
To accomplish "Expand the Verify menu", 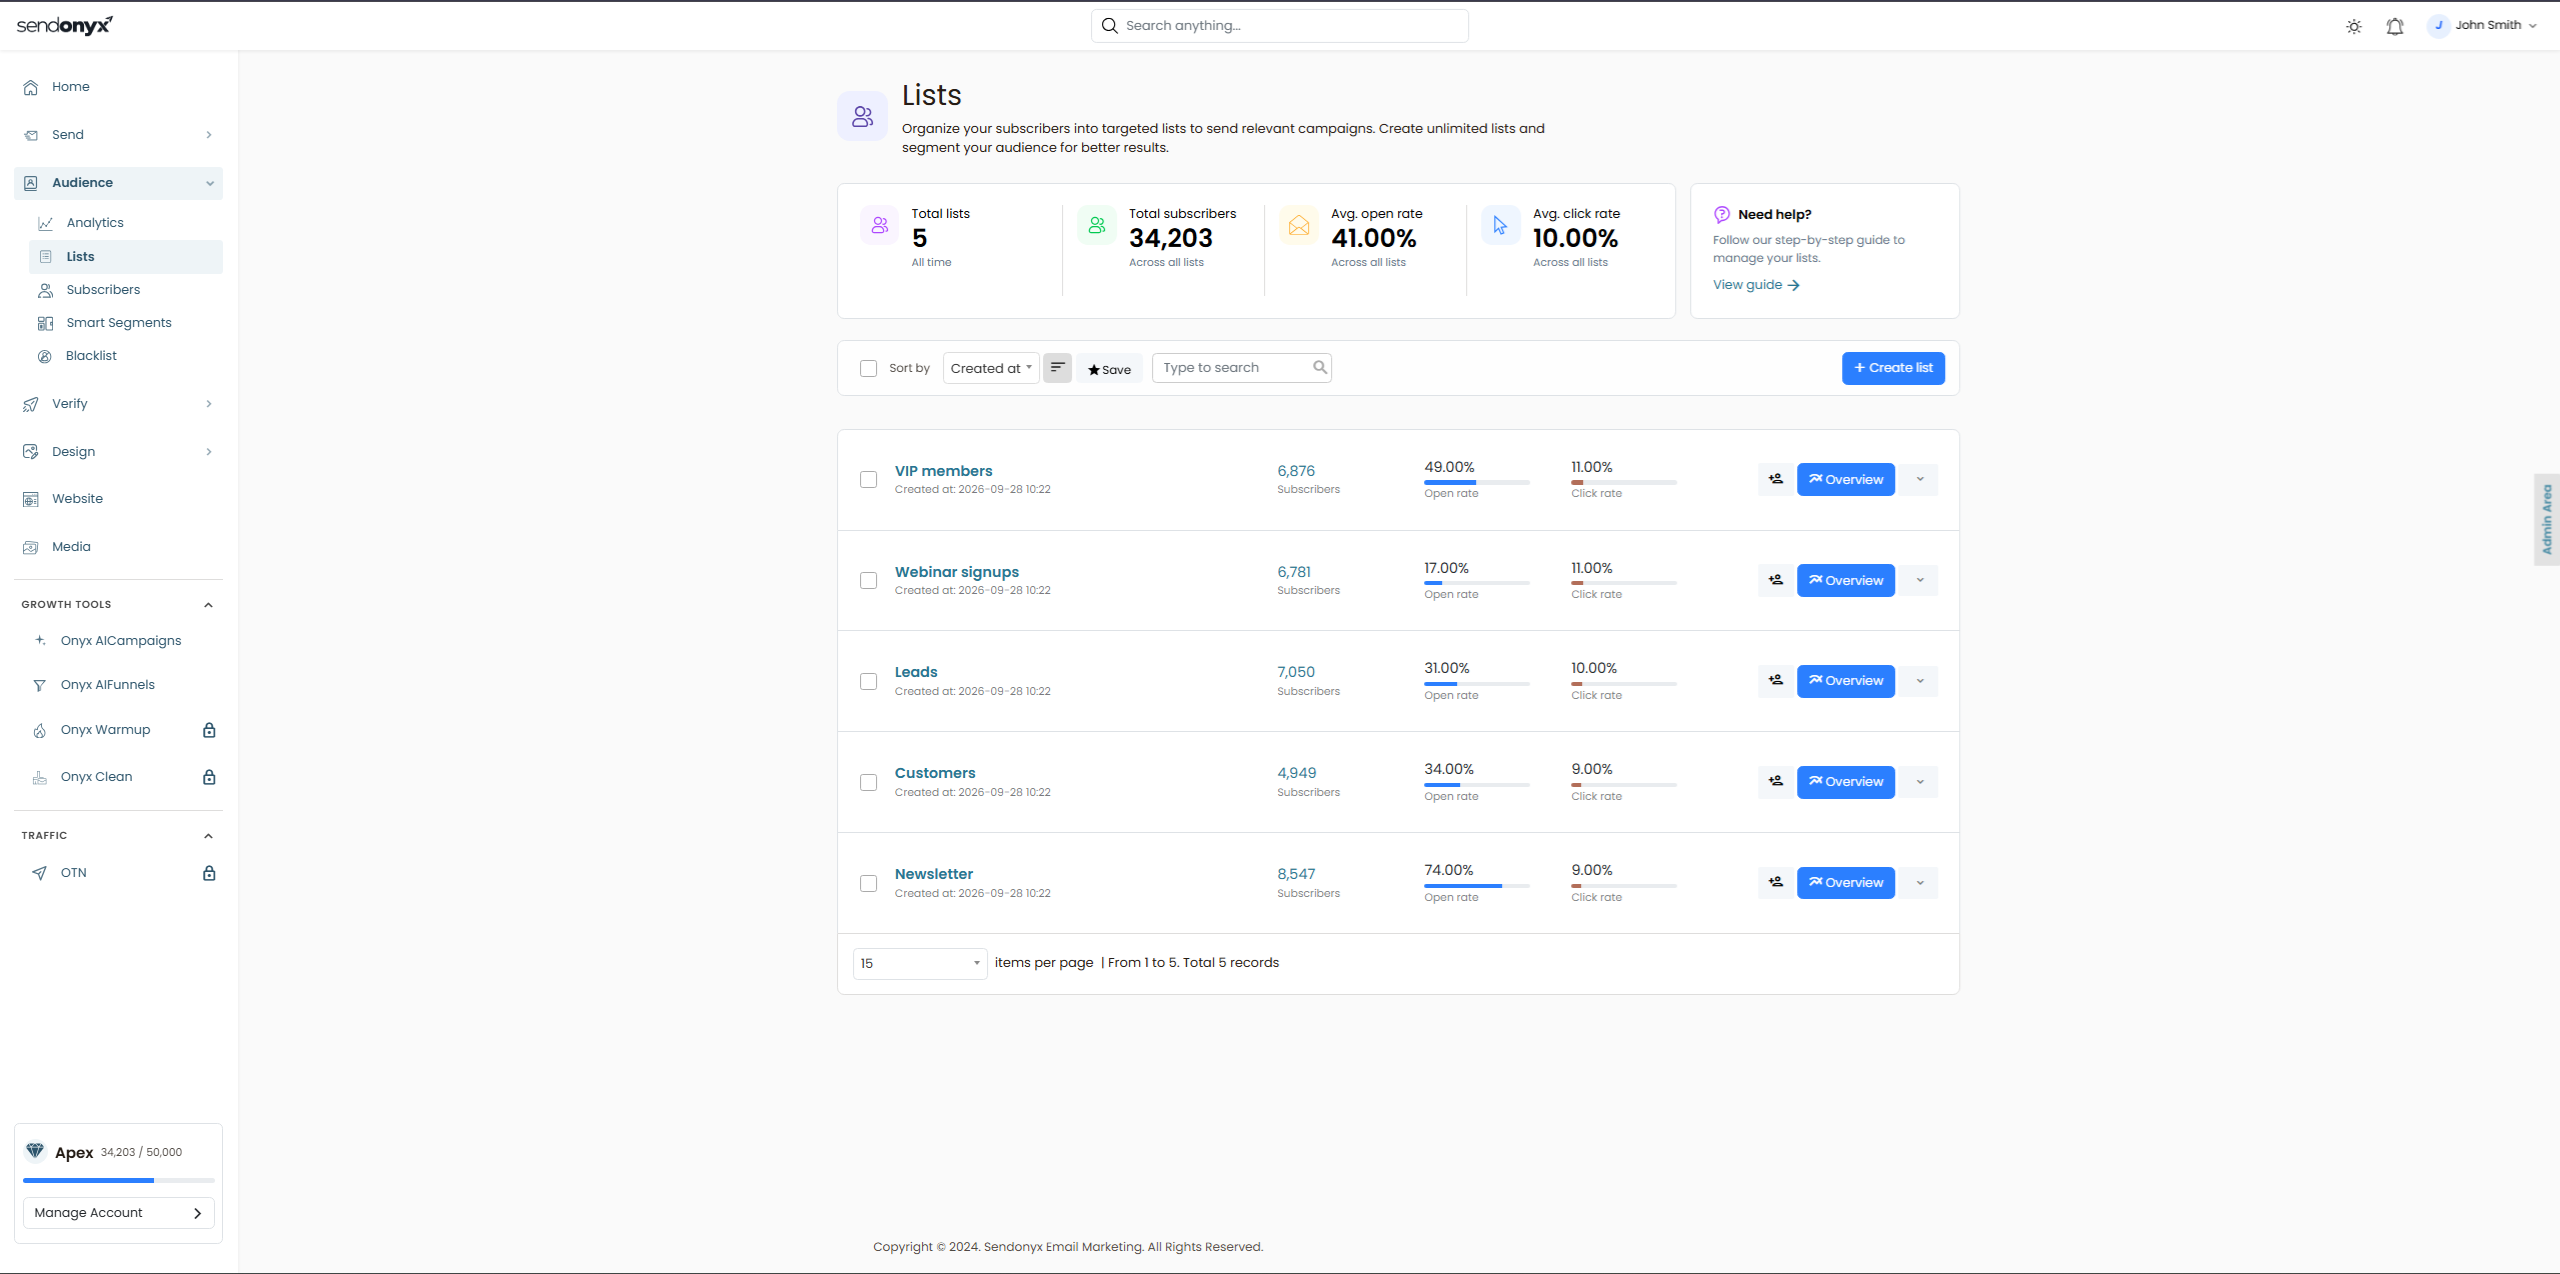I will 118,404.
